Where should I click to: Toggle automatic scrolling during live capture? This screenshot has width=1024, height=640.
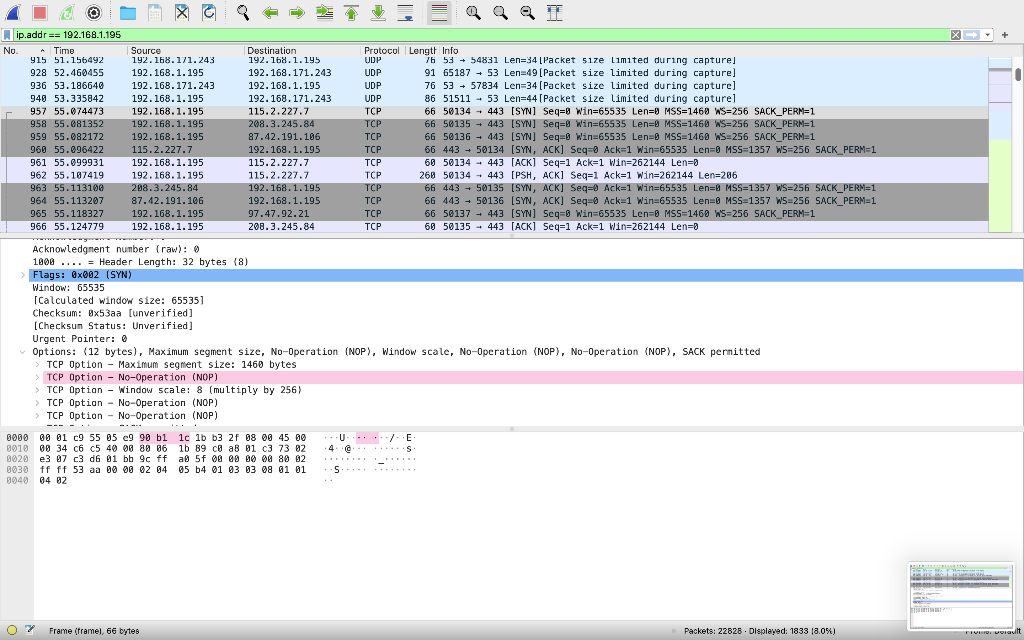[404, 13]
